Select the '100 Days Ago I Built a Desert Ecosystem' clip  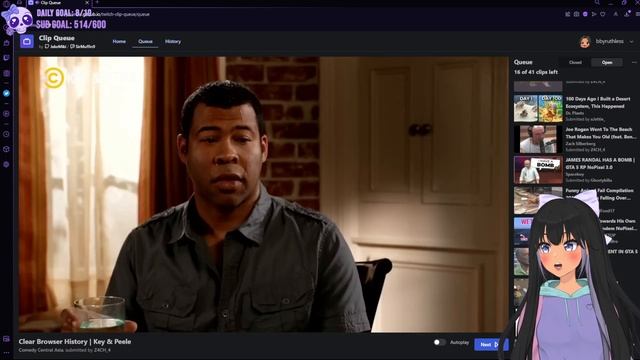575,109
